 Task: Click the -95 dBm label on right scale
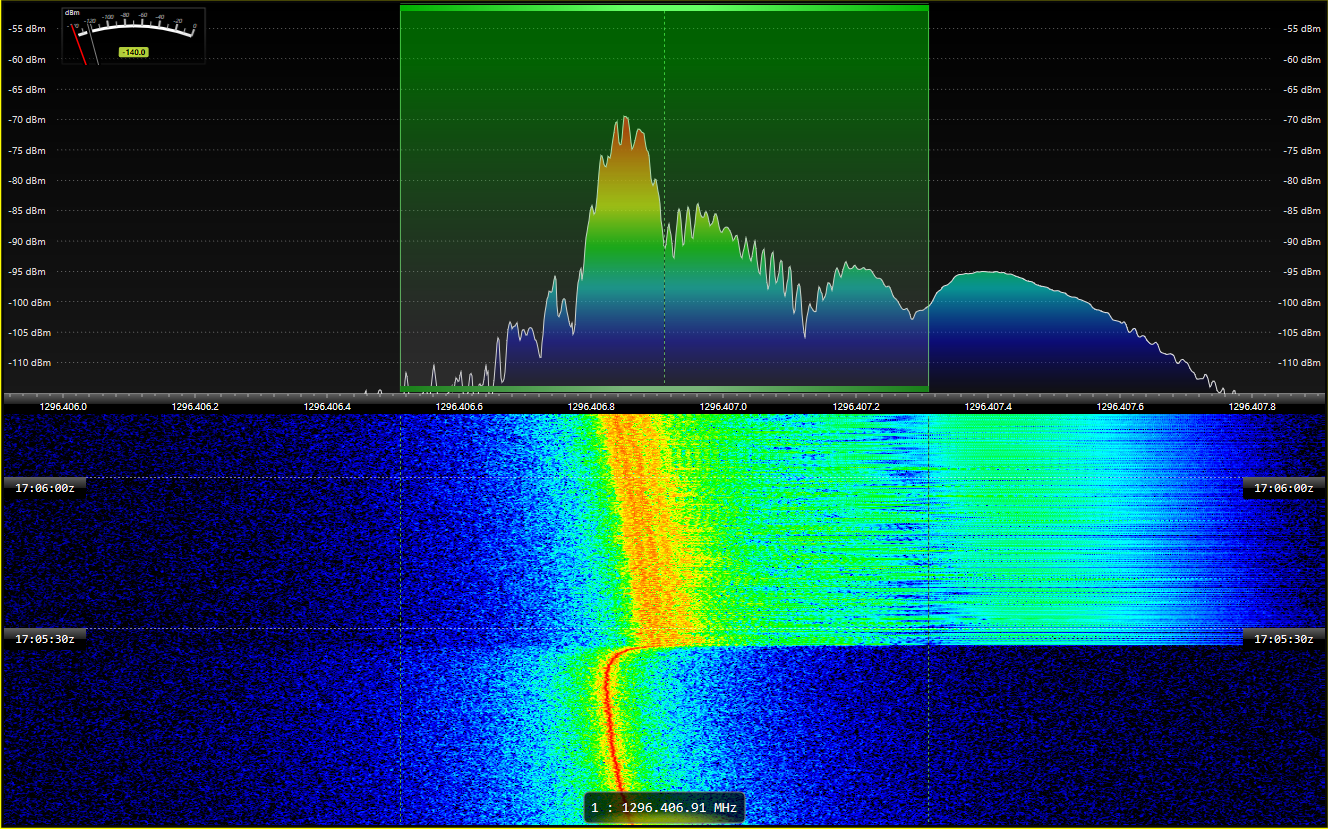click(x=1302, y=272)
